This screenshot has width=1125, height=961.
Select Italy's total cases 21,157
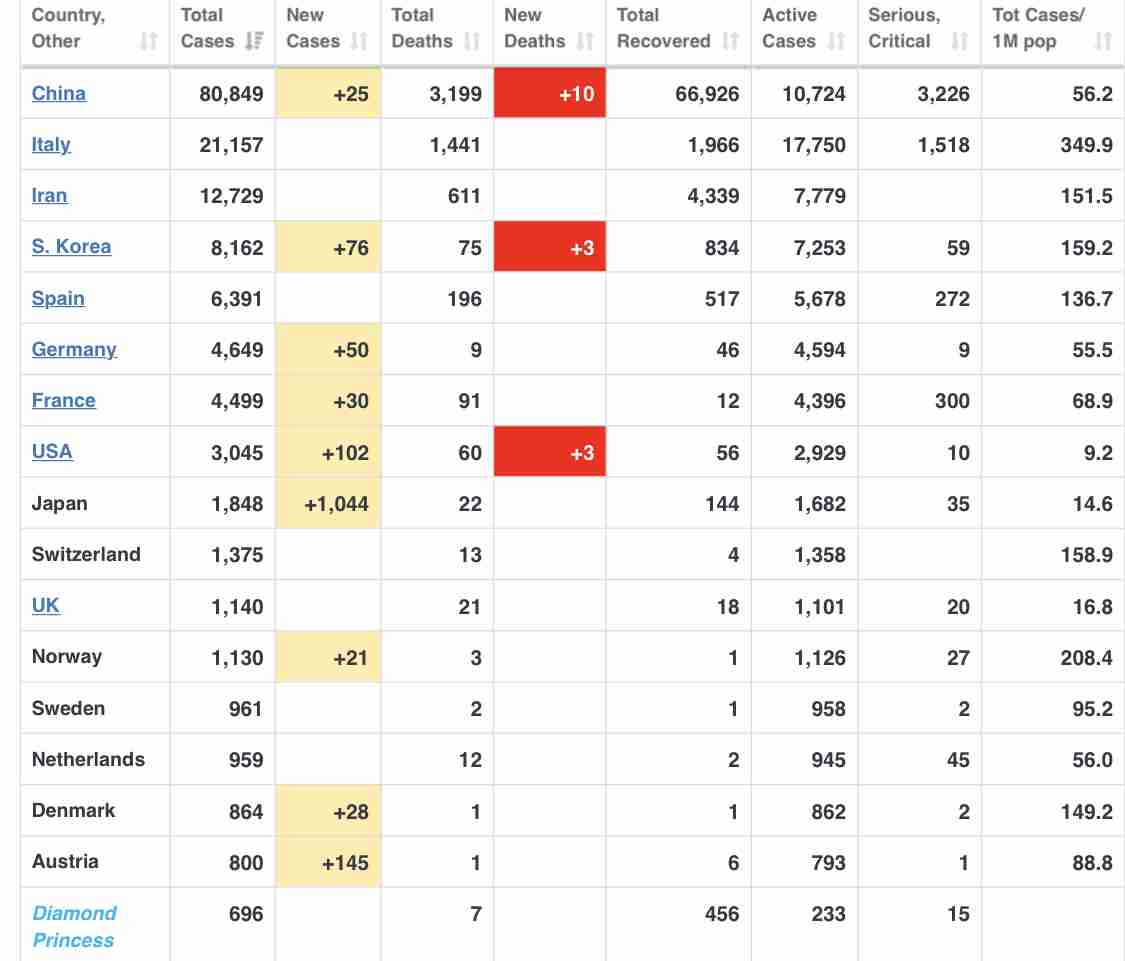coord(231,145)
